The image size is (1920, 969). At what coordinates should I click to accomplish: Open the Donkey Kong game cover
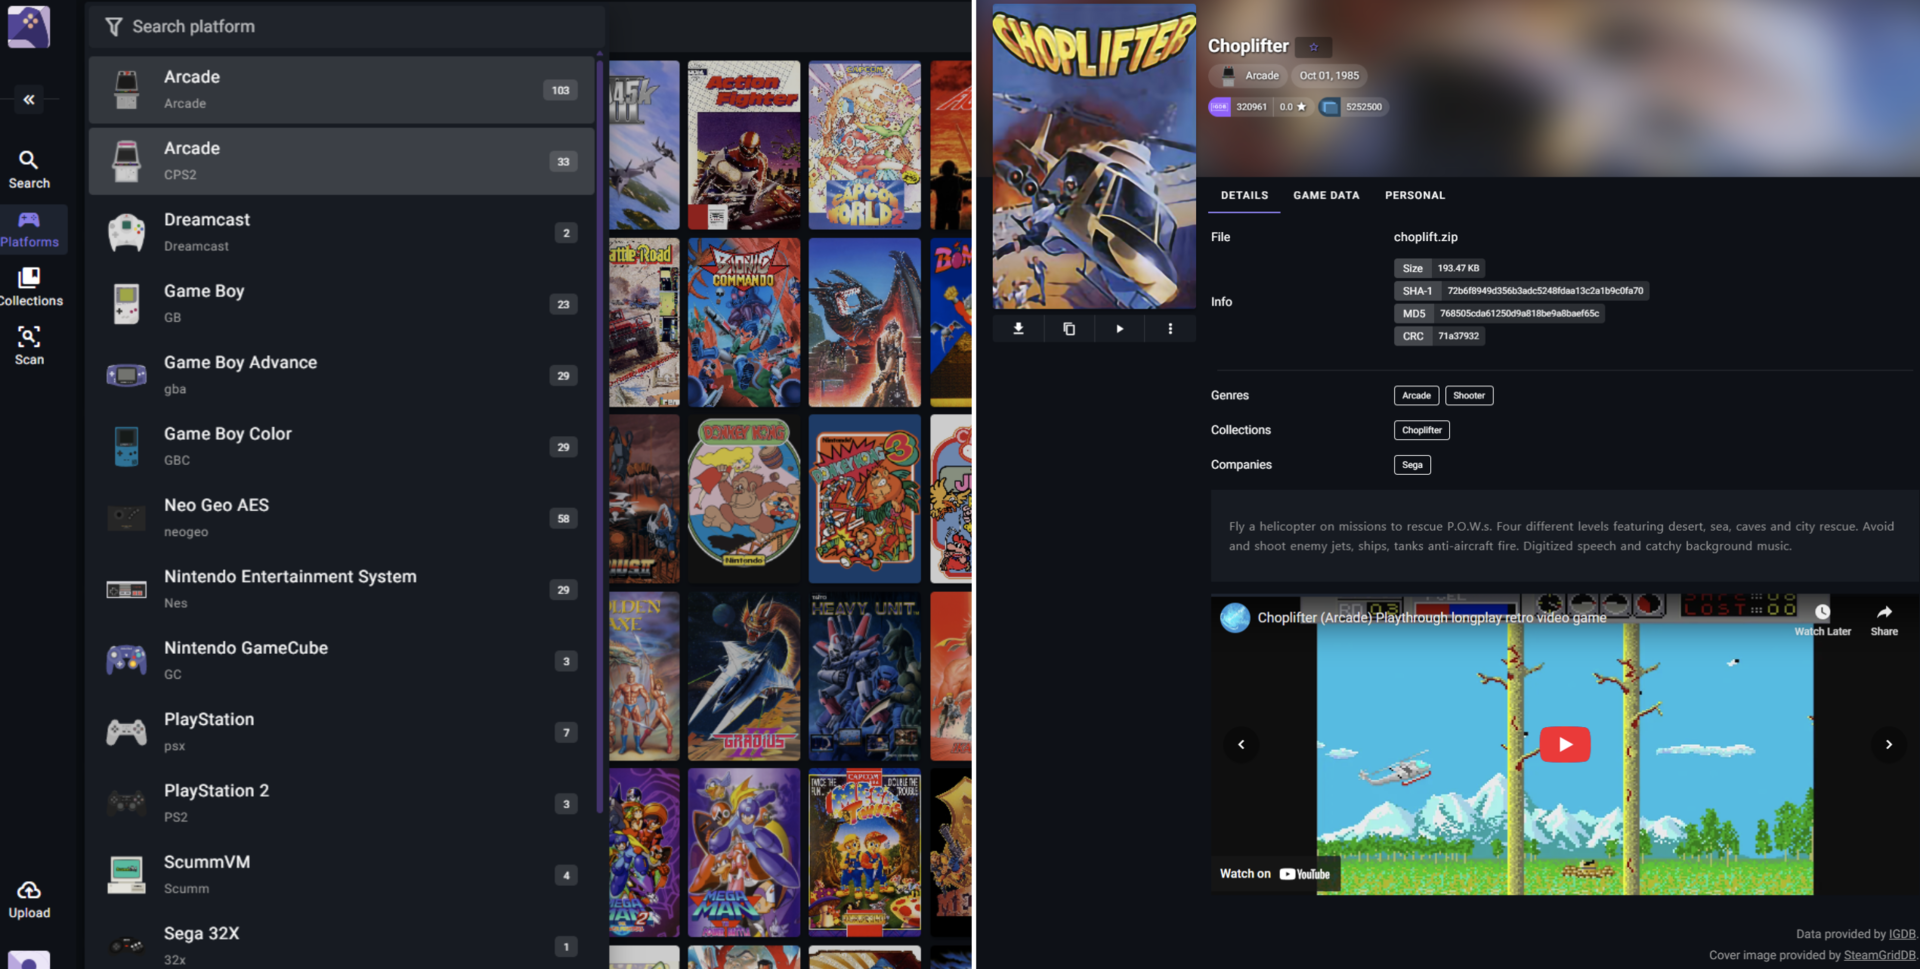pos(744,499)
